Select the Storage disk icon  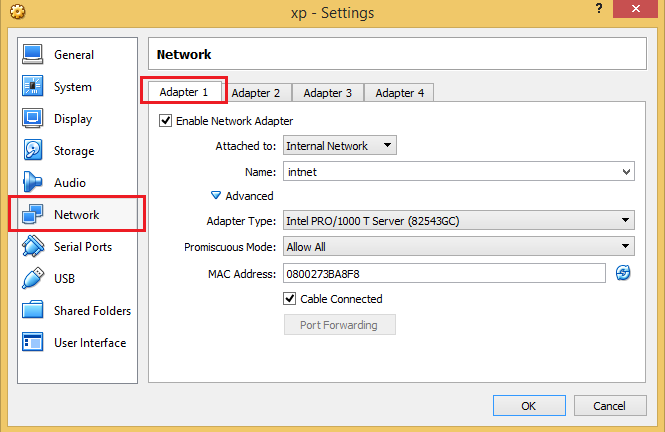coord(33,150)
